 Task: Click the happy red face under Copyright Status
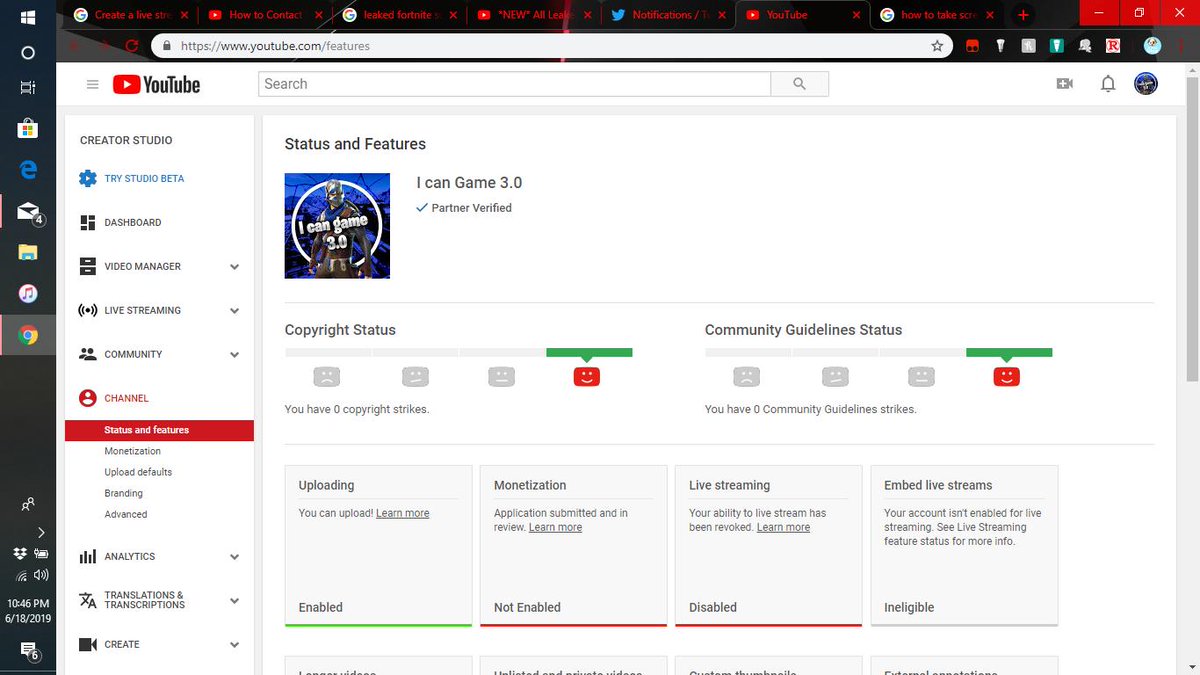point(587,377)
